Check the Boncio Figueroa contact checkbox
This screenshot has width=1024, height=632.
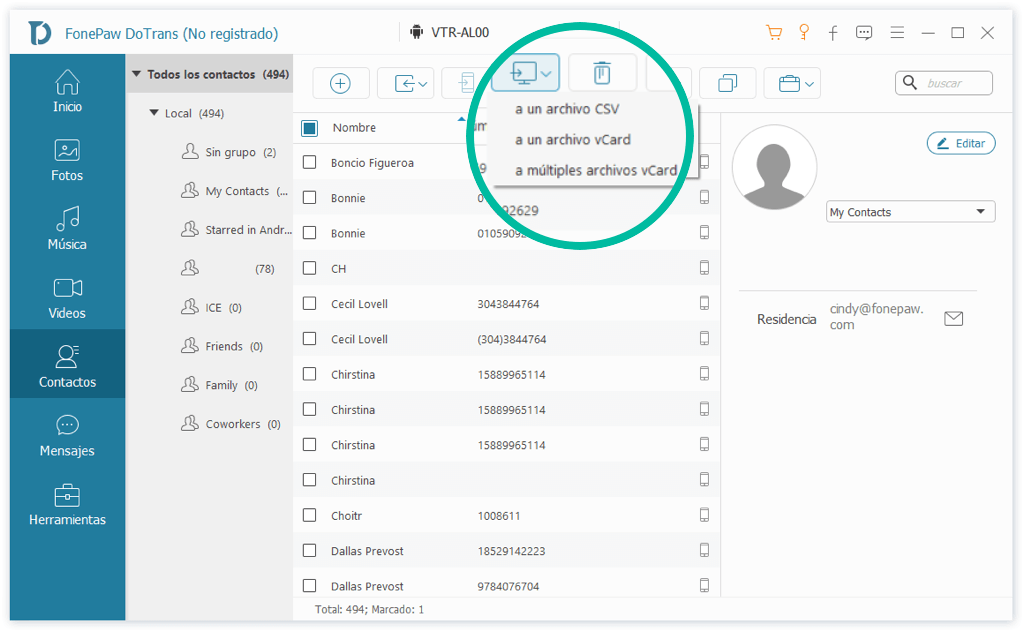point(310,162)
